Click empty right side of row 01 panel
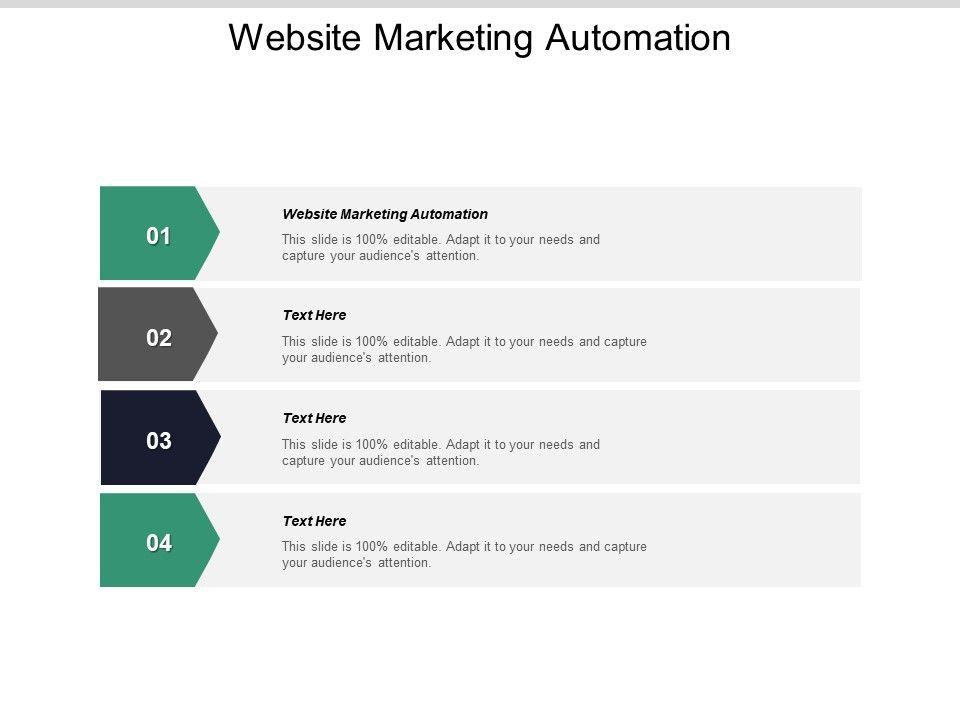The height and width of the screenshot is (720, 960). 760,234
